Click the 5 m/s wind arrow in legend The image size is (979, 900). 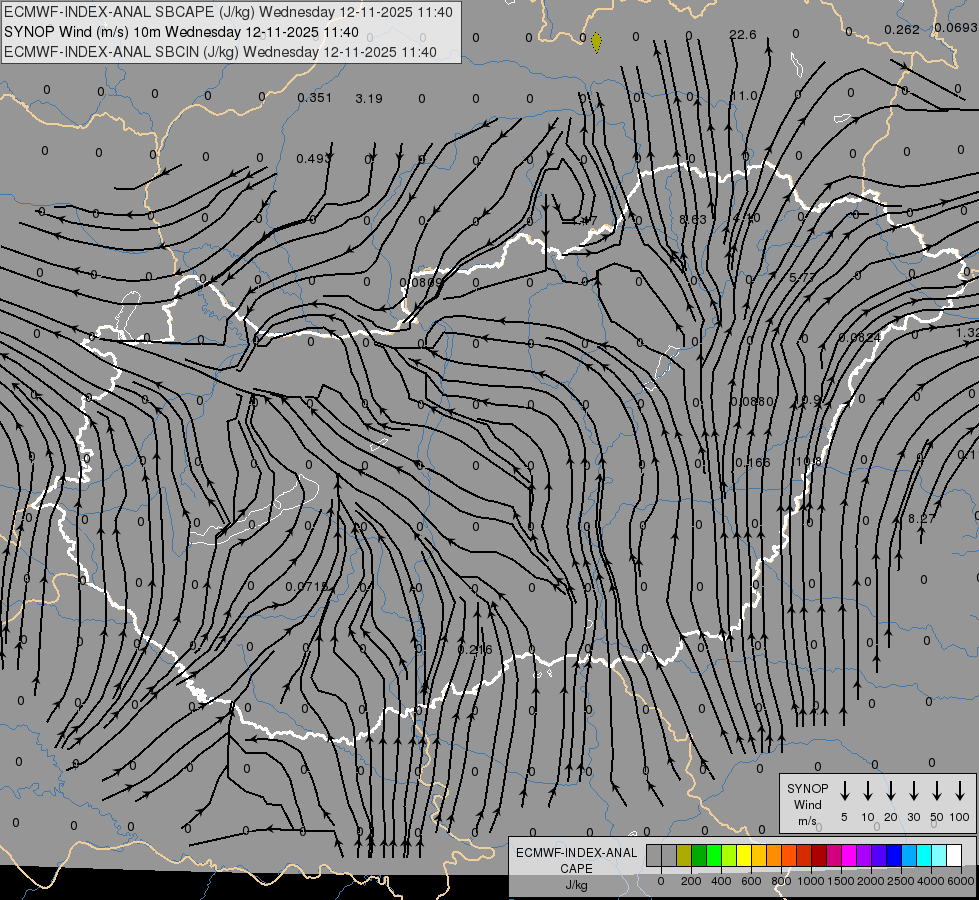coord(844,790)
